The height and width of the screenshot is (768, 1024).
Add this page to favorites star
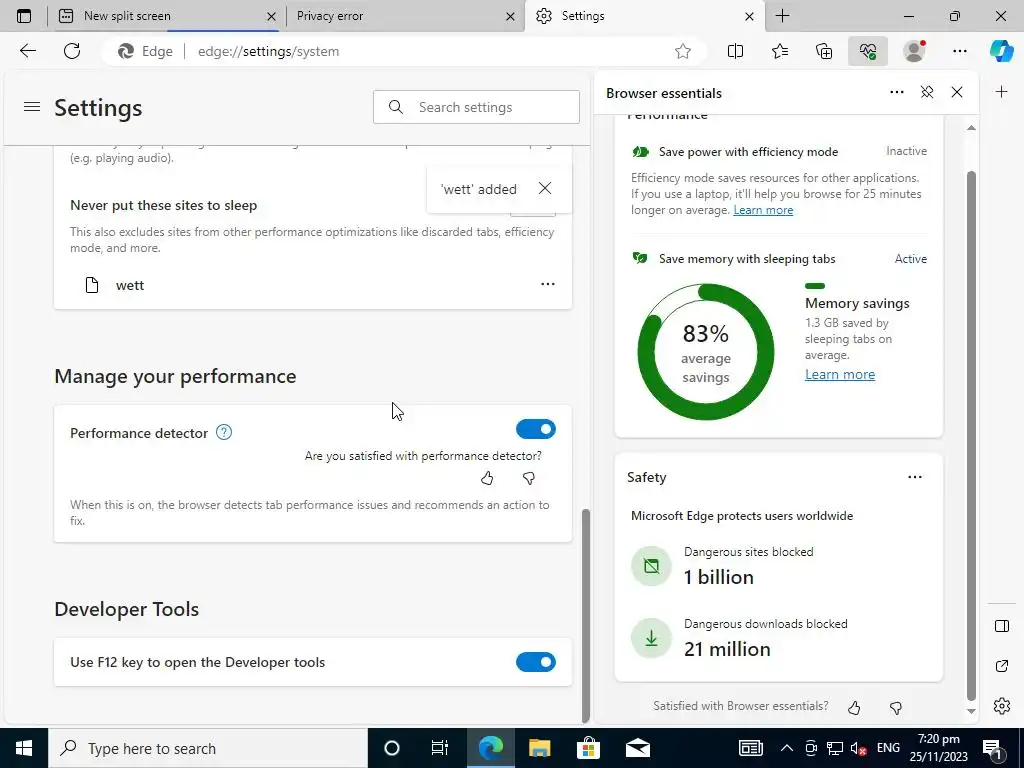[x=682, y=51]
